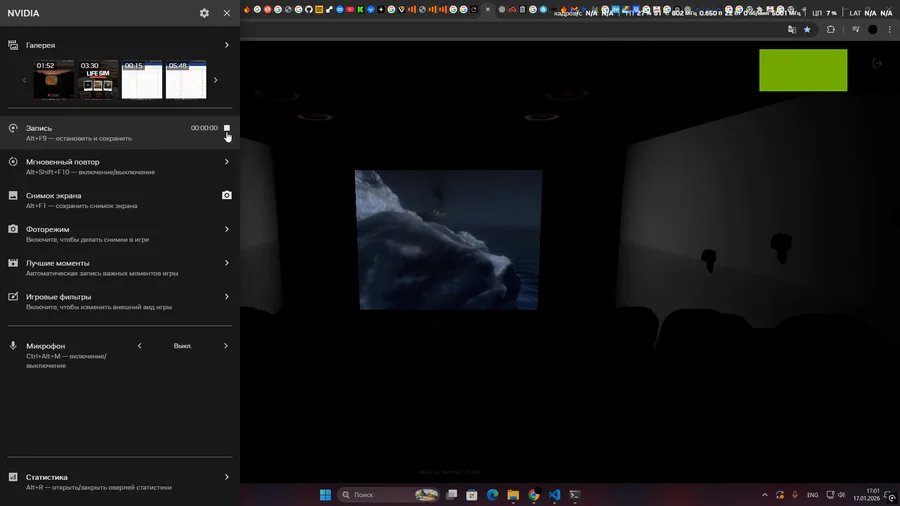Click the Снимок экрана image icon

[x=13, y=196]
